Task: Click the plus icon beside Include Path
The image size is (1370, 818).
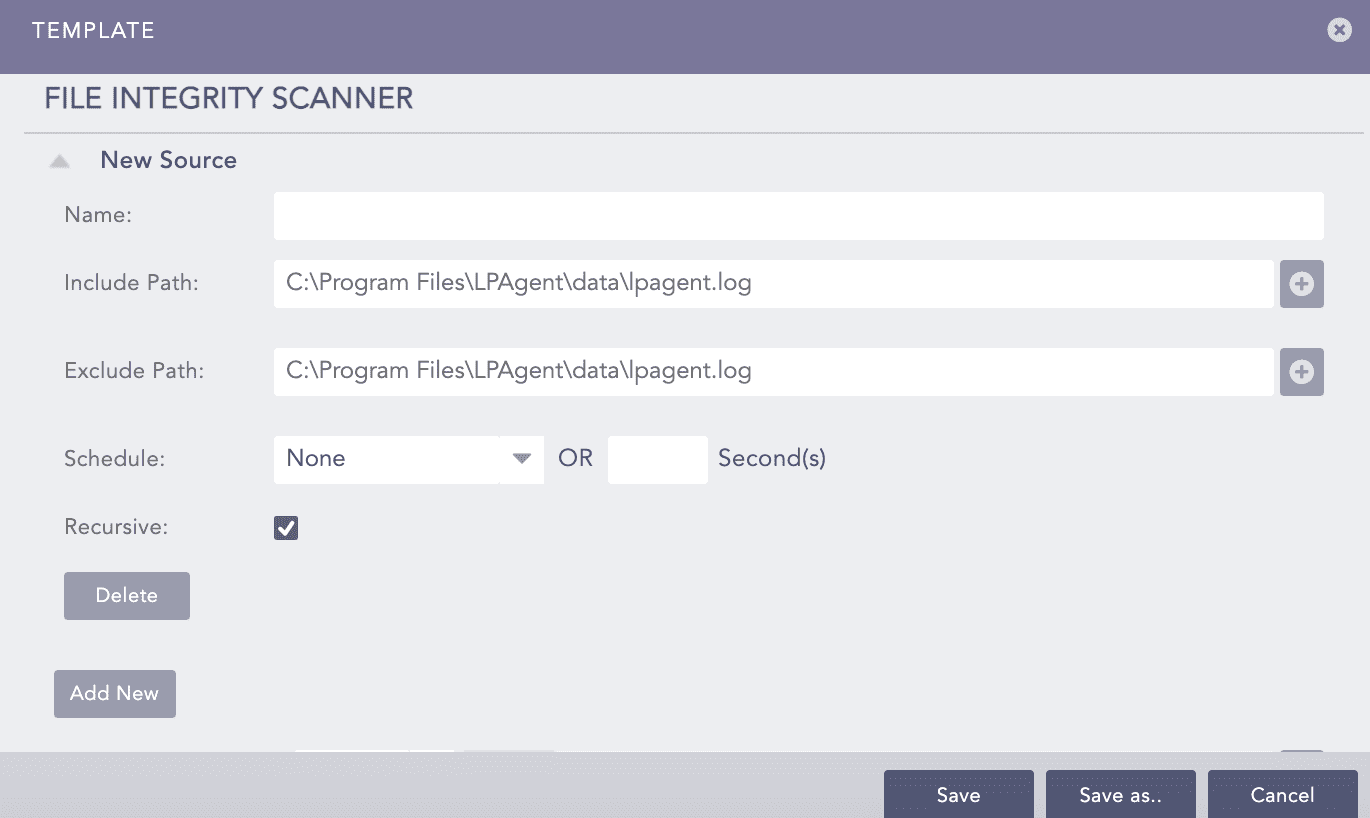Action: click(x=1301, y=284)
